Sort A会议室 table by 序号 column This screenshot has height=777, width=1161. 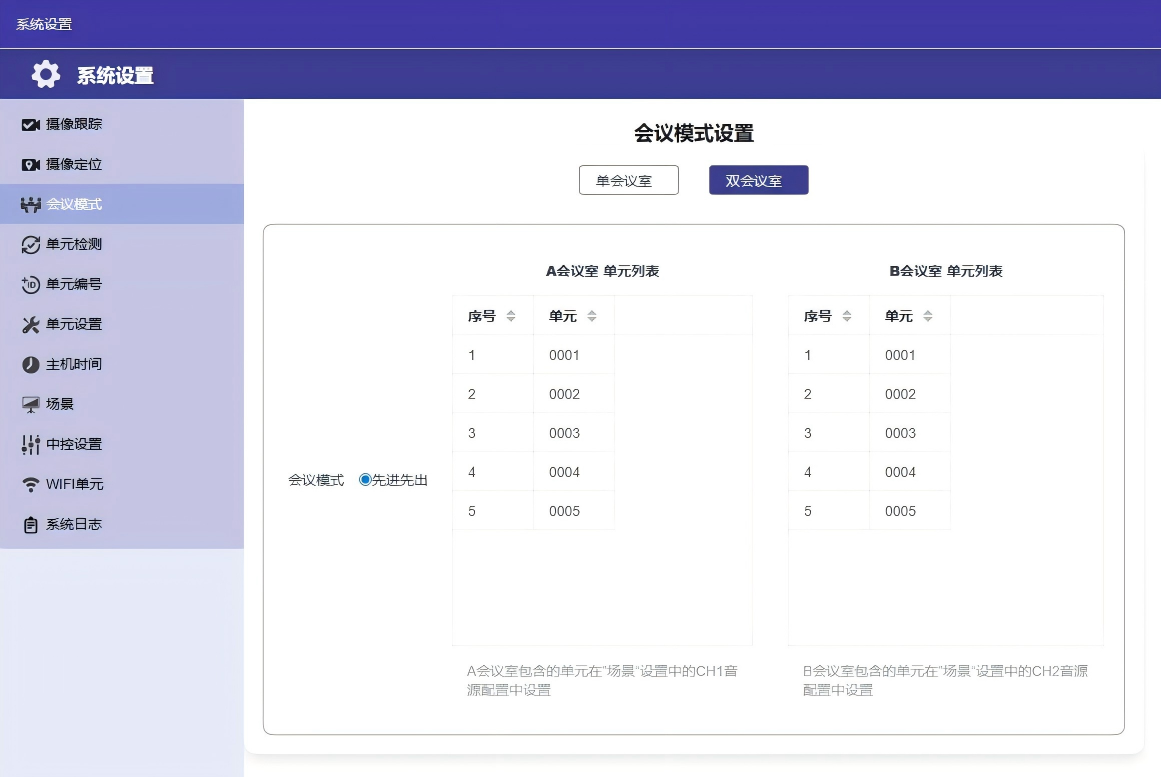510,315
